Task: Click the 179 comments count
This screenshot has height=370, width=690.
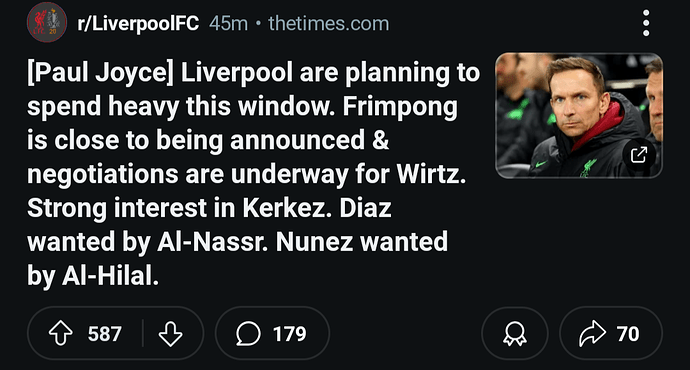Action: pos(290,334)
